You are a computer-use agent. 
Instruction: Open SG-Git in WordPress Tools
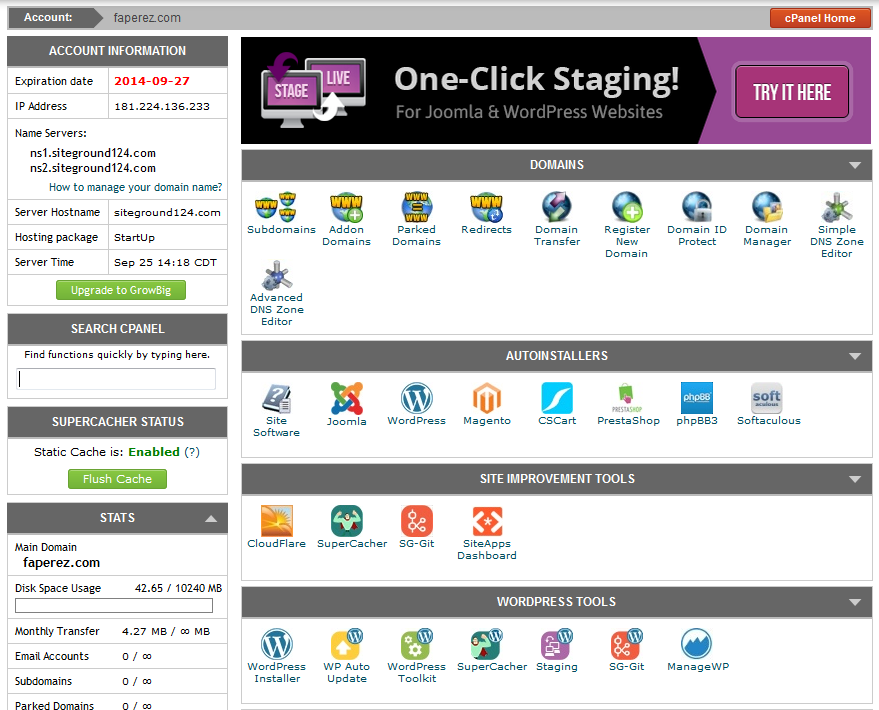[627, 651]
